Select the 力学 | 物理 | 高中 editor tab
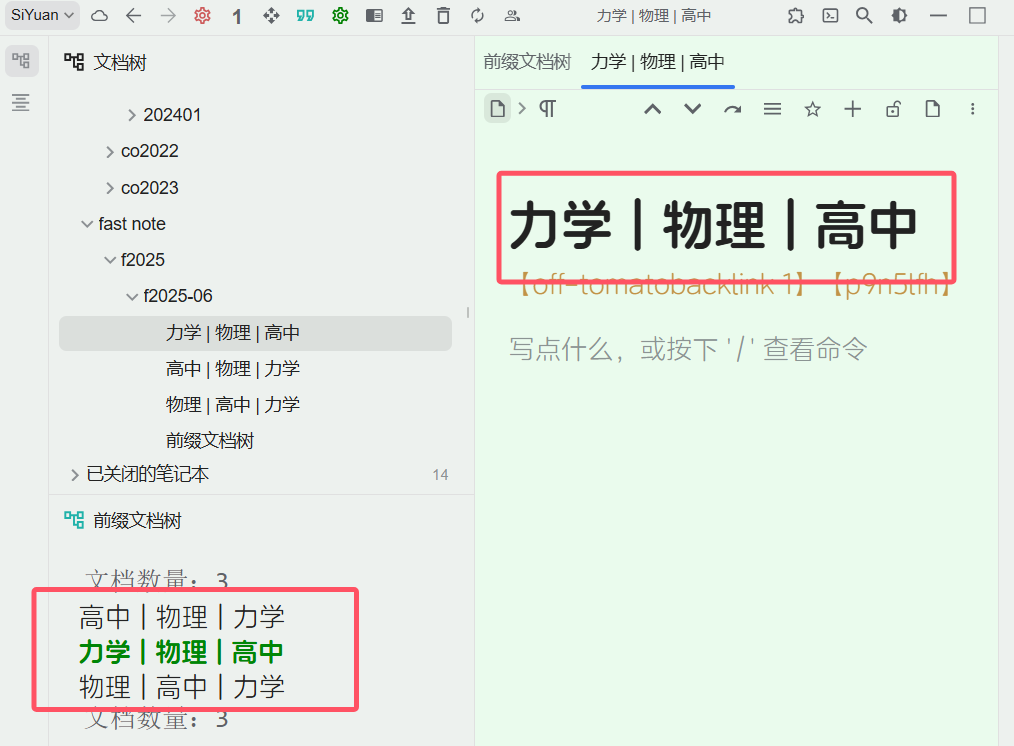The width and height of the screenshot is (1014, 746). 658,62
